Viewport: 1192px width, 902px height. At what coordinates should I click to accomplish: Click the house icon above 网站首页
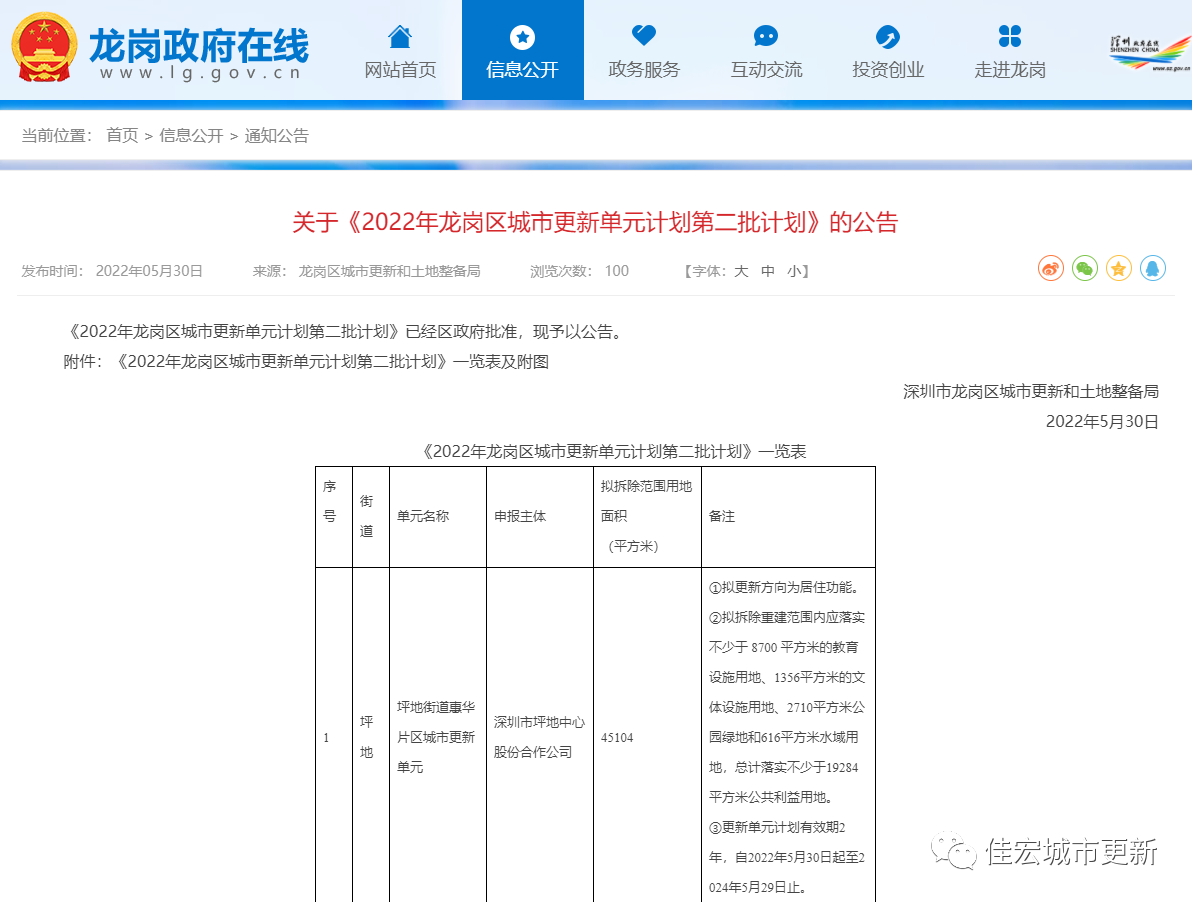point(400,37)
